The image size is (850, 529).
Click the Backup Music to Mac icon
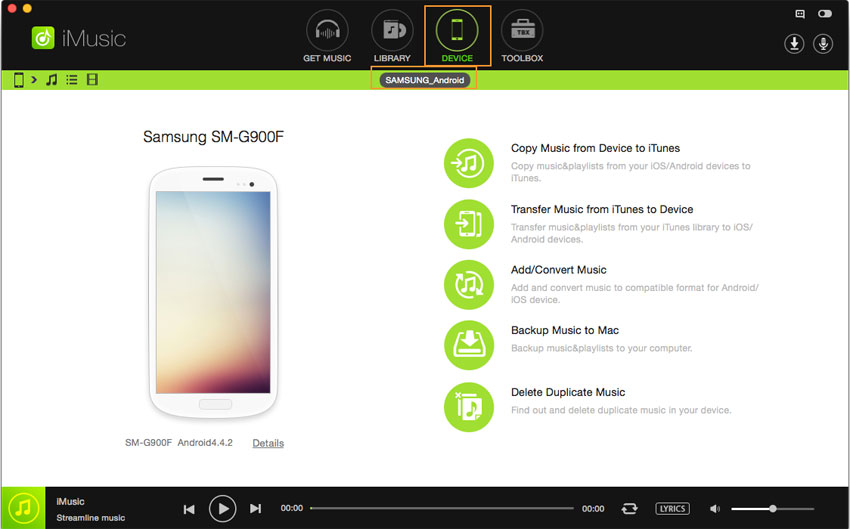coord(469,345)
